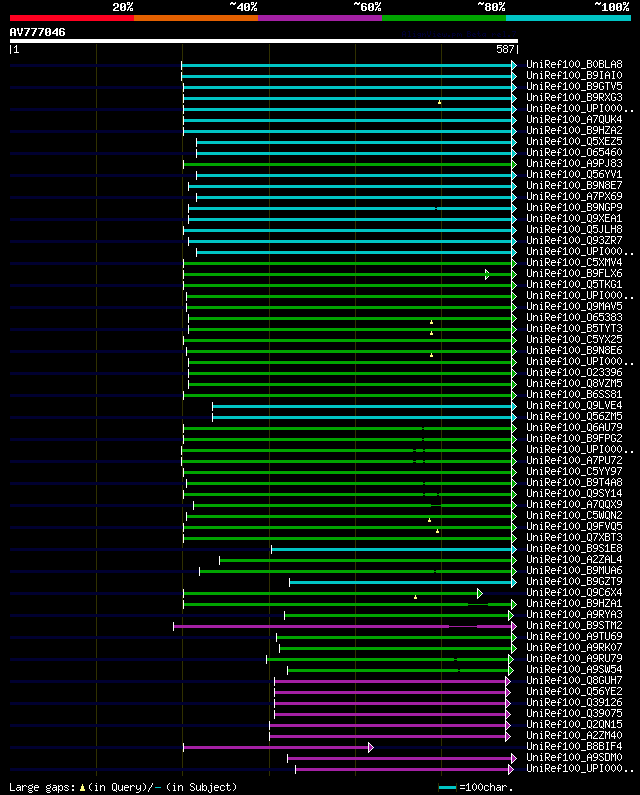Image resolution: width=640 pixels, height=795 pixels.
Task: Click the UniRef100_Q9XEA1 label
Action: [574, 219]
